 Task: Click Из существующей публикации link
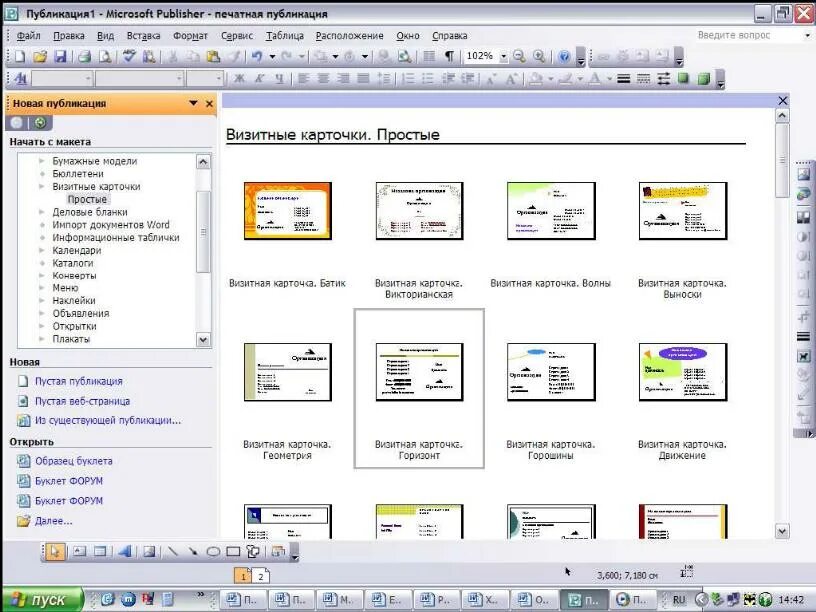tap(108, 420)
